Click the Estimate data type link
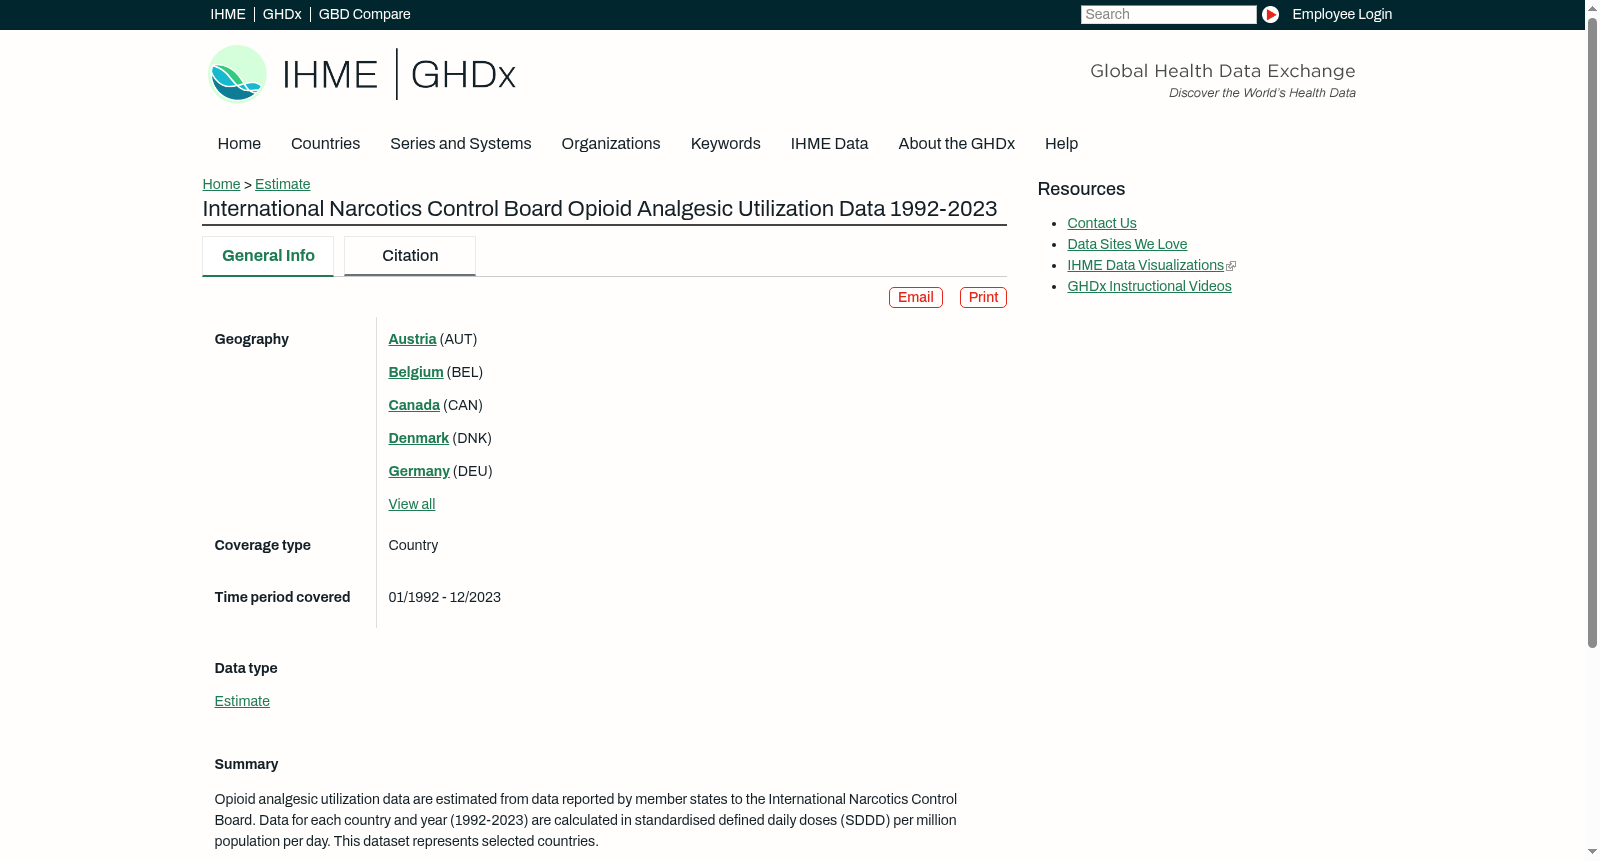This screenshot has width=1600, height=861. (x=242, y=701)
